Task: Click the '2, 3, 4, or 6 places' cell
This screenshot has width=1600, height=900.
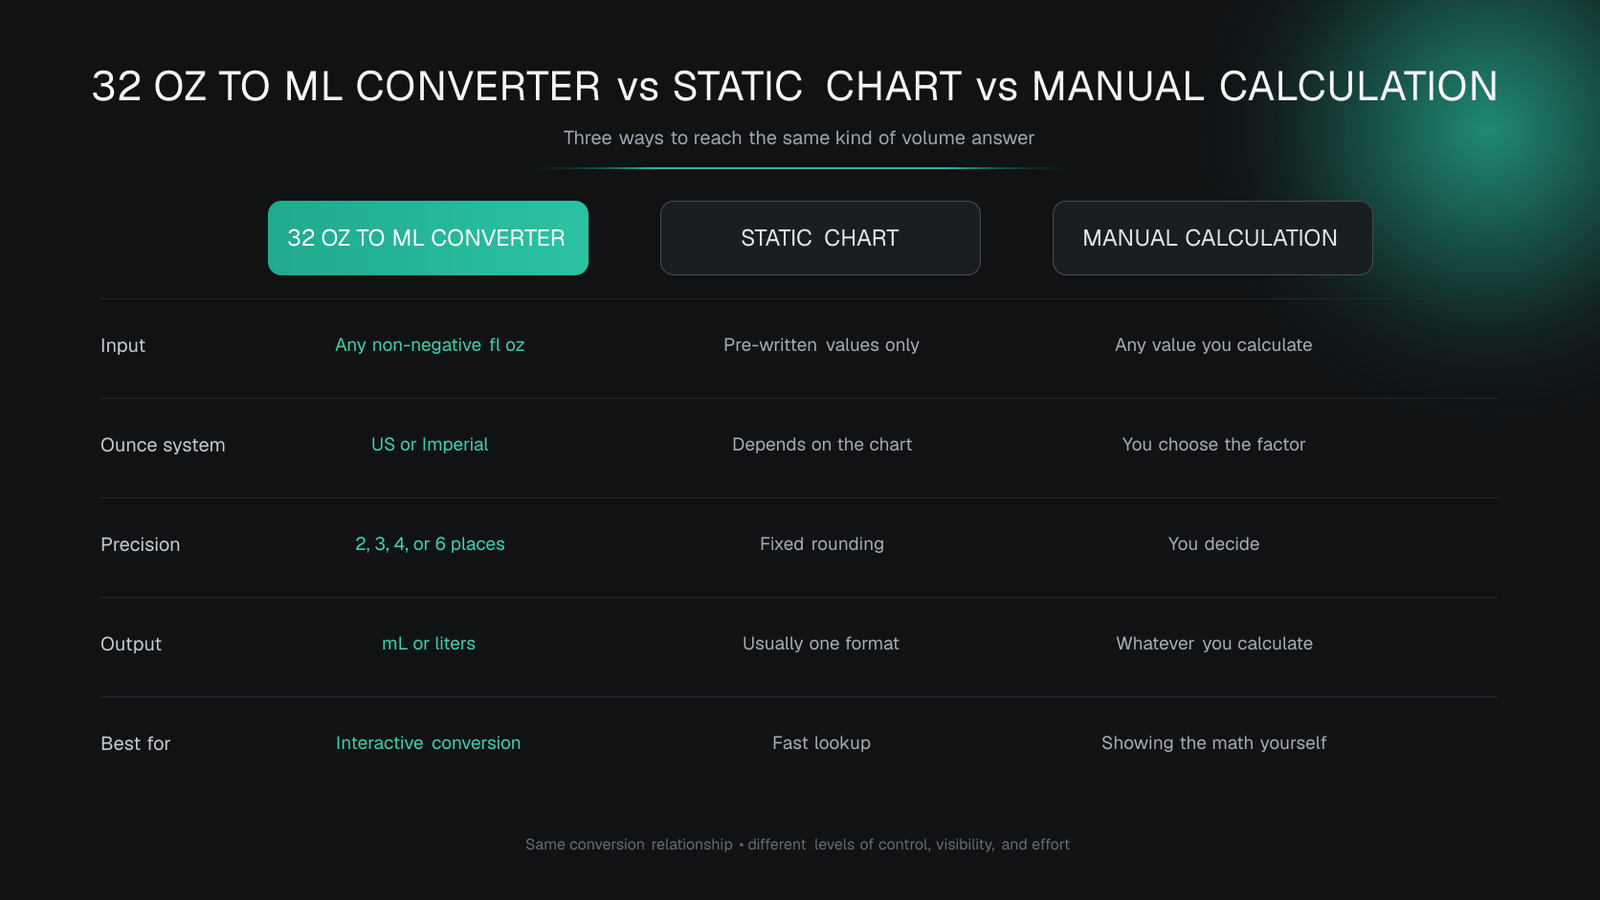Action: pos(430,544)
